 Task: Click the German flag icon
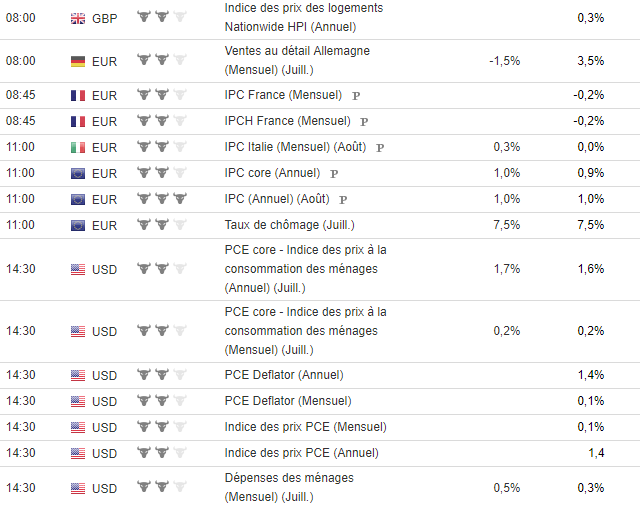coord(78,61)
